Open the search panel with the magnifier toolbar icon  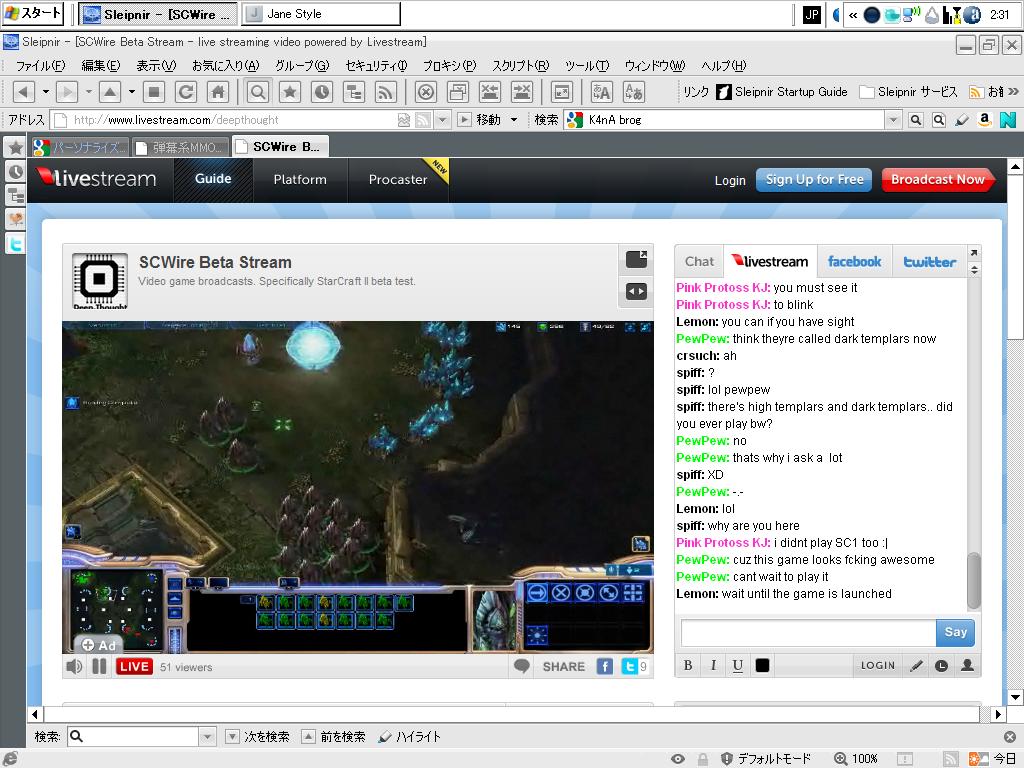[x=258, y=92]
